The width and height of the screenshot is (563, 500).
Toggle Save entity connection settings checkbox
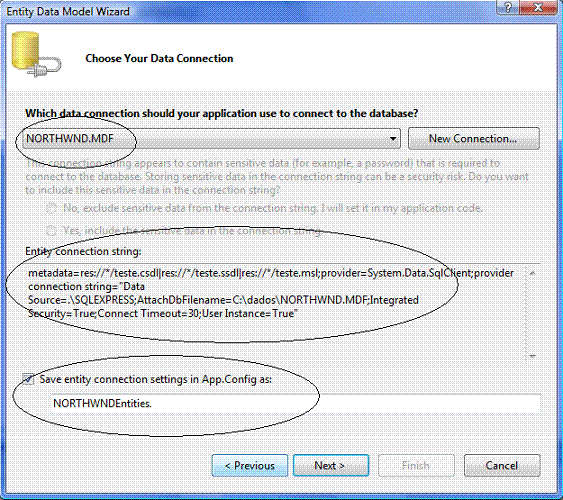tap(28, 379)
